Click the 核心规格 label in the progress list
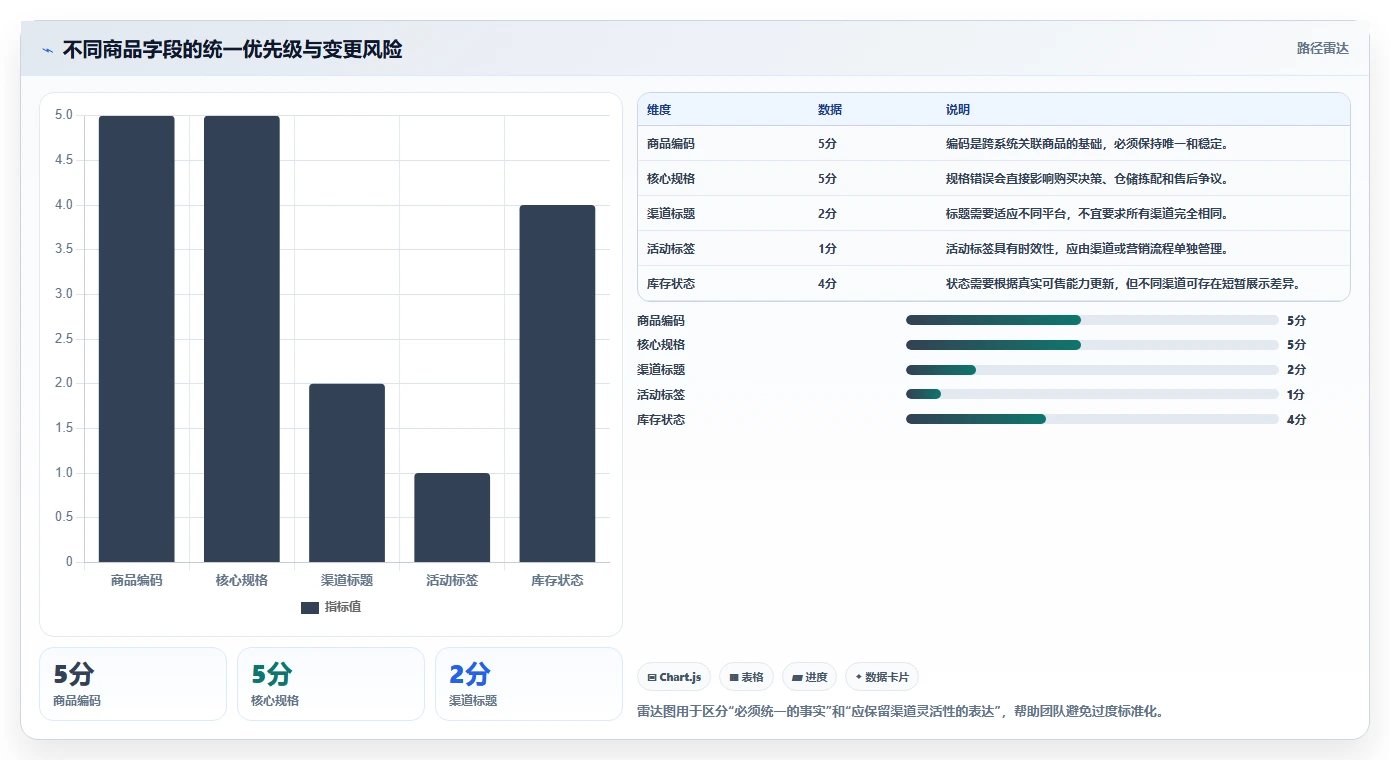 coord(661,345)
